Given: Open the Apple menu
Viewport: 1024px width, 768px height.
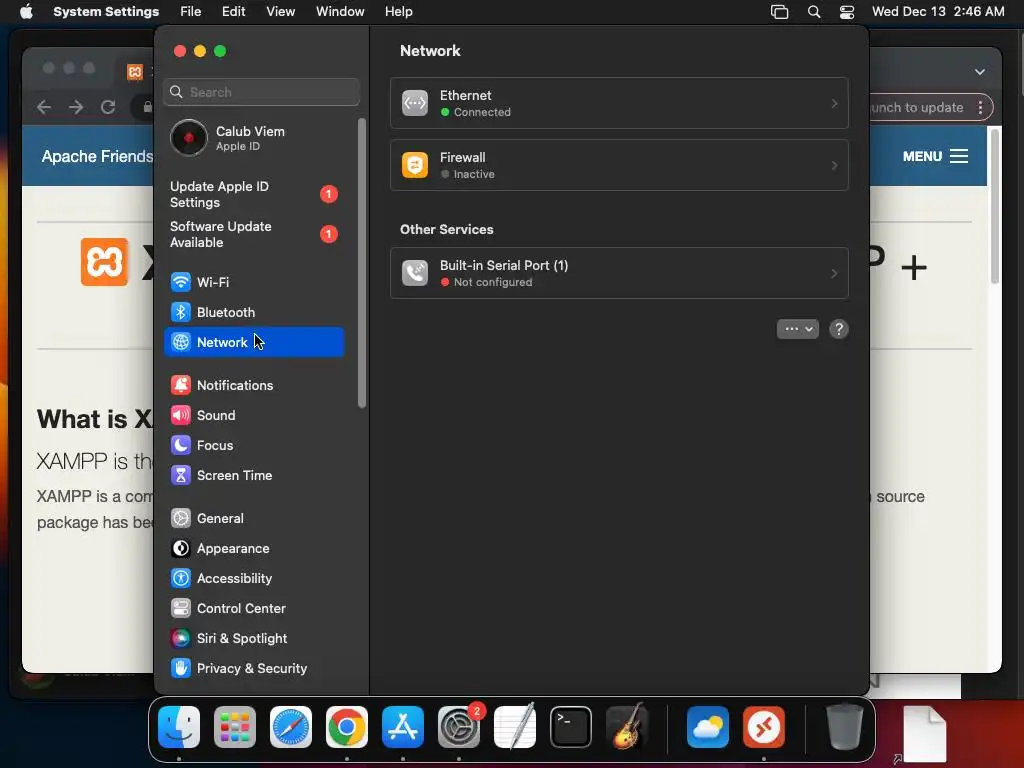Looking at the screenshot, I should click(26, 11).
